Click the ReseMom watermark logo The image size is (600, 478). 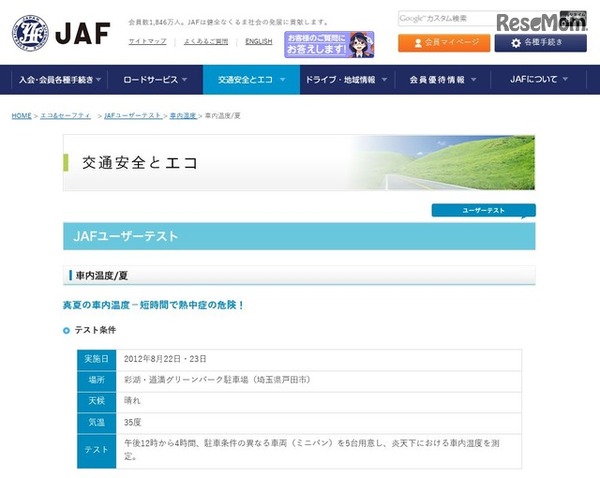(541, 23)
